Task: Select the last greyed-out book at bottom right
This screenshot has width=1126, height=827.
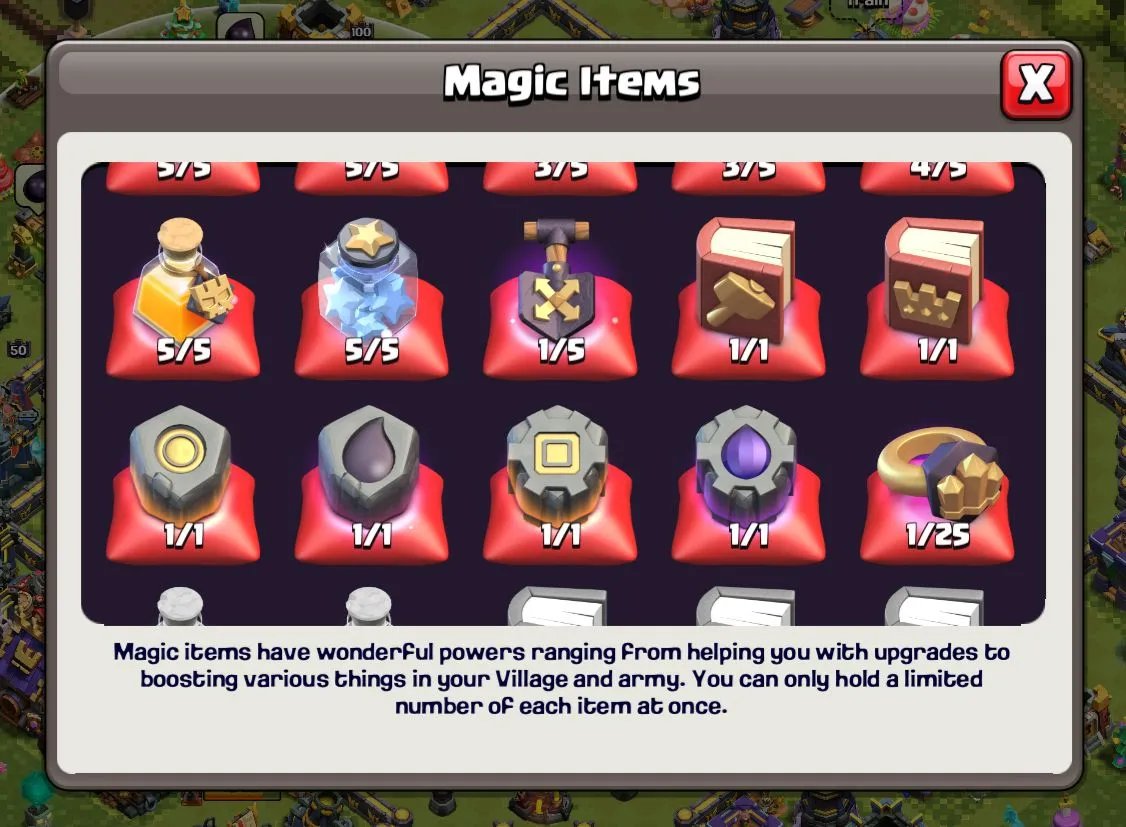Action: coord(934,606)
